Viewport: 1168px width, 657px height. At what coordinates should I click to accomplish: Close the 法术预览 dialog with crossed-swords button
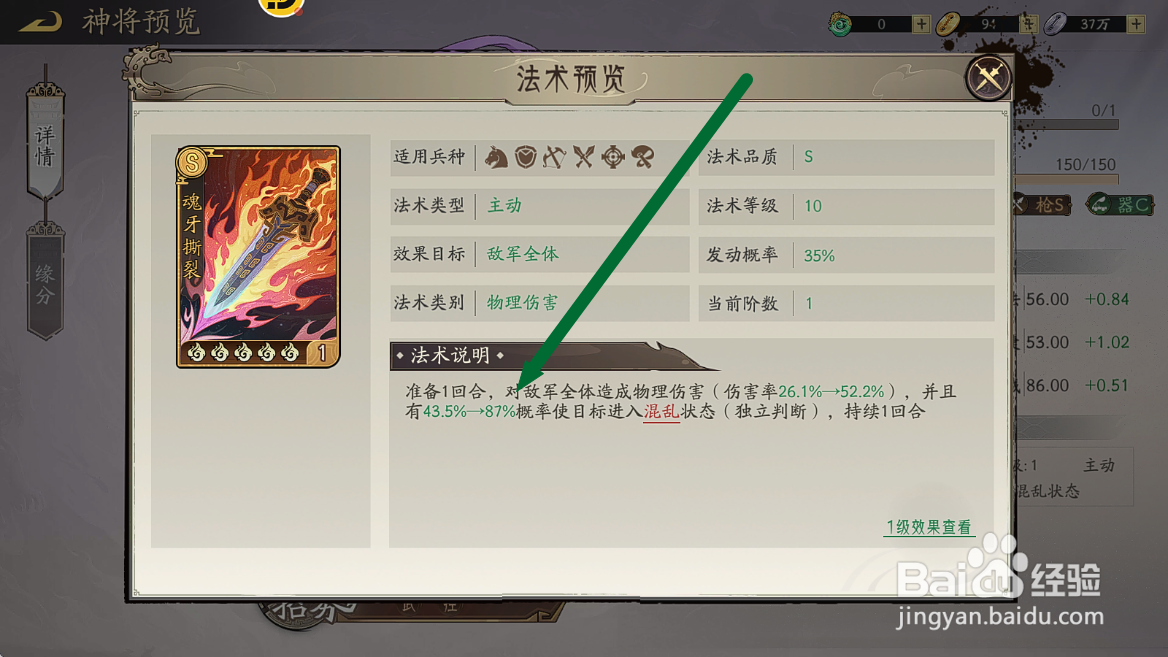tap(988, 77)
